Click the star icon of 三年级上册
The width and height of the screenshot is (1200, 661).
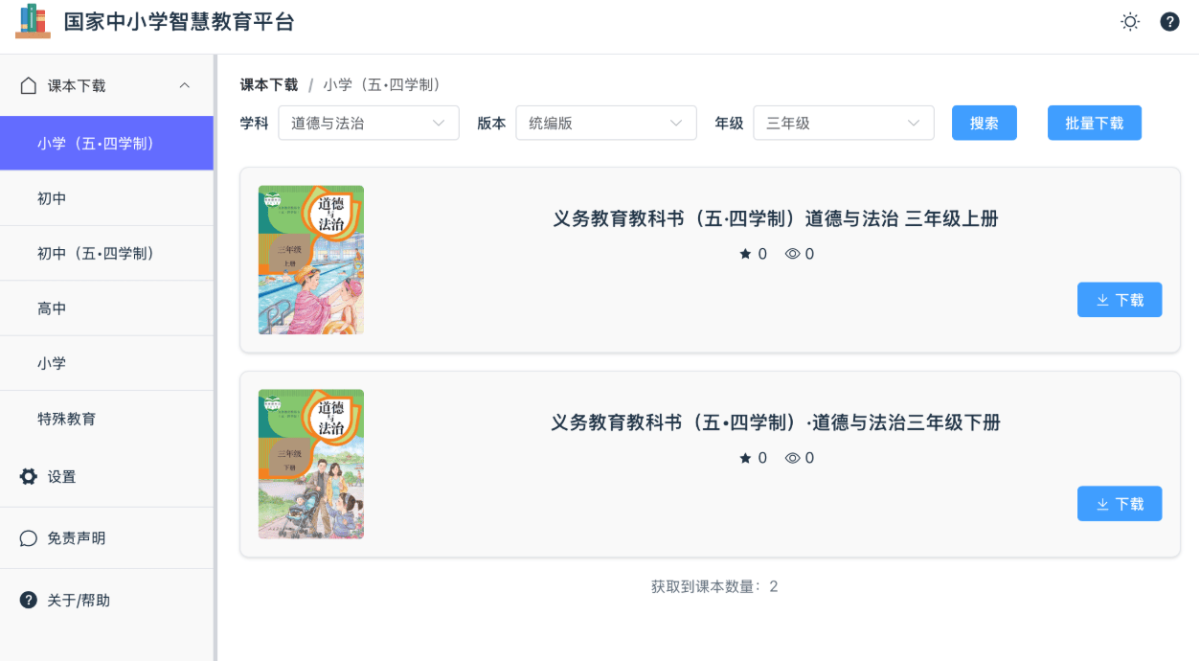[745, 254]
